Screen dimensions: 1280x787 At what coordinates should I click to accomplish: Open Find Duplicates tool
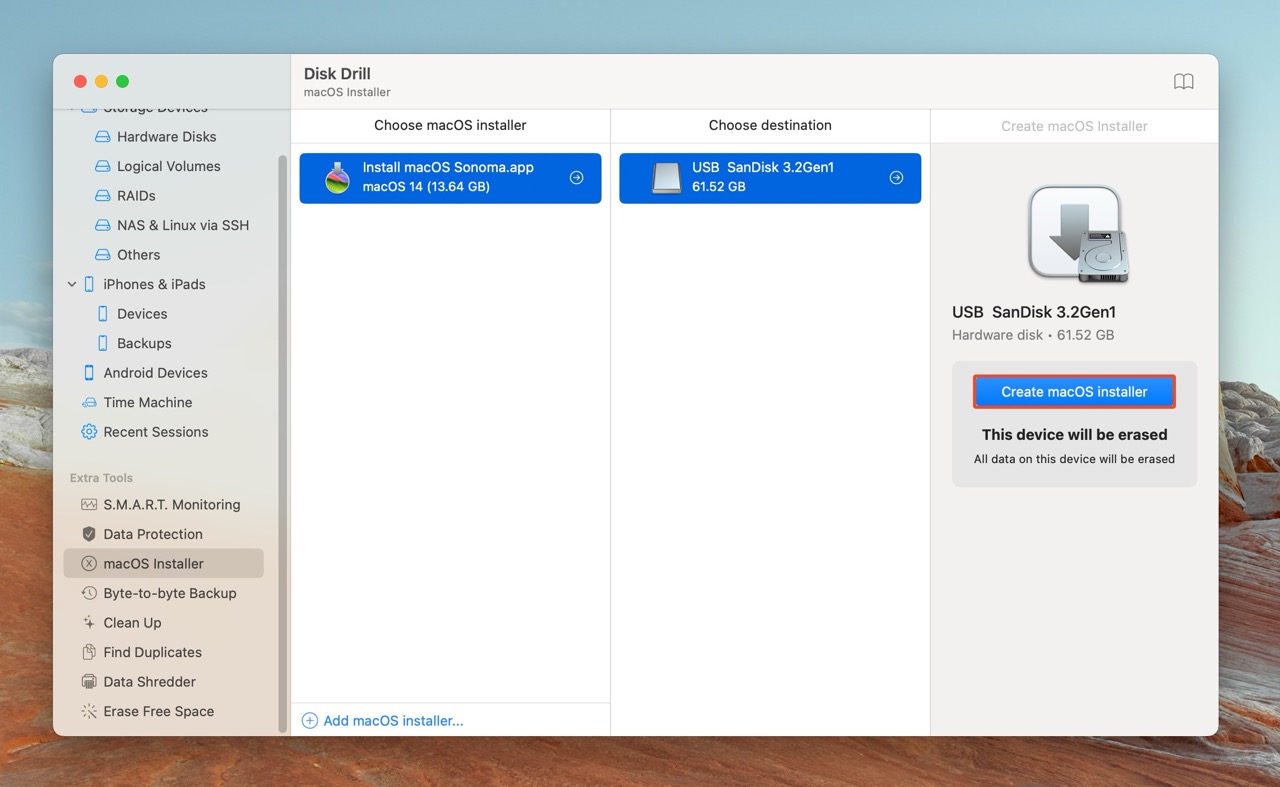click(153, 652)
